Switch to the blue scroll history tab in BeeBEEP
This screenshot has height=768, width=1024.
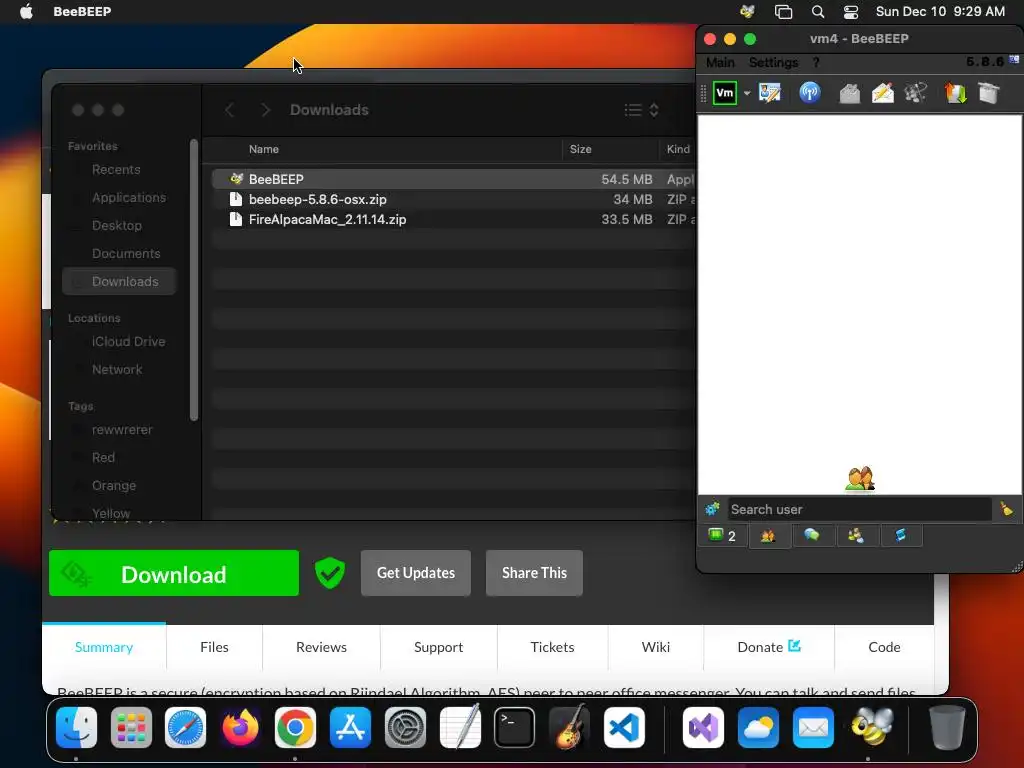tap(901, 536)
